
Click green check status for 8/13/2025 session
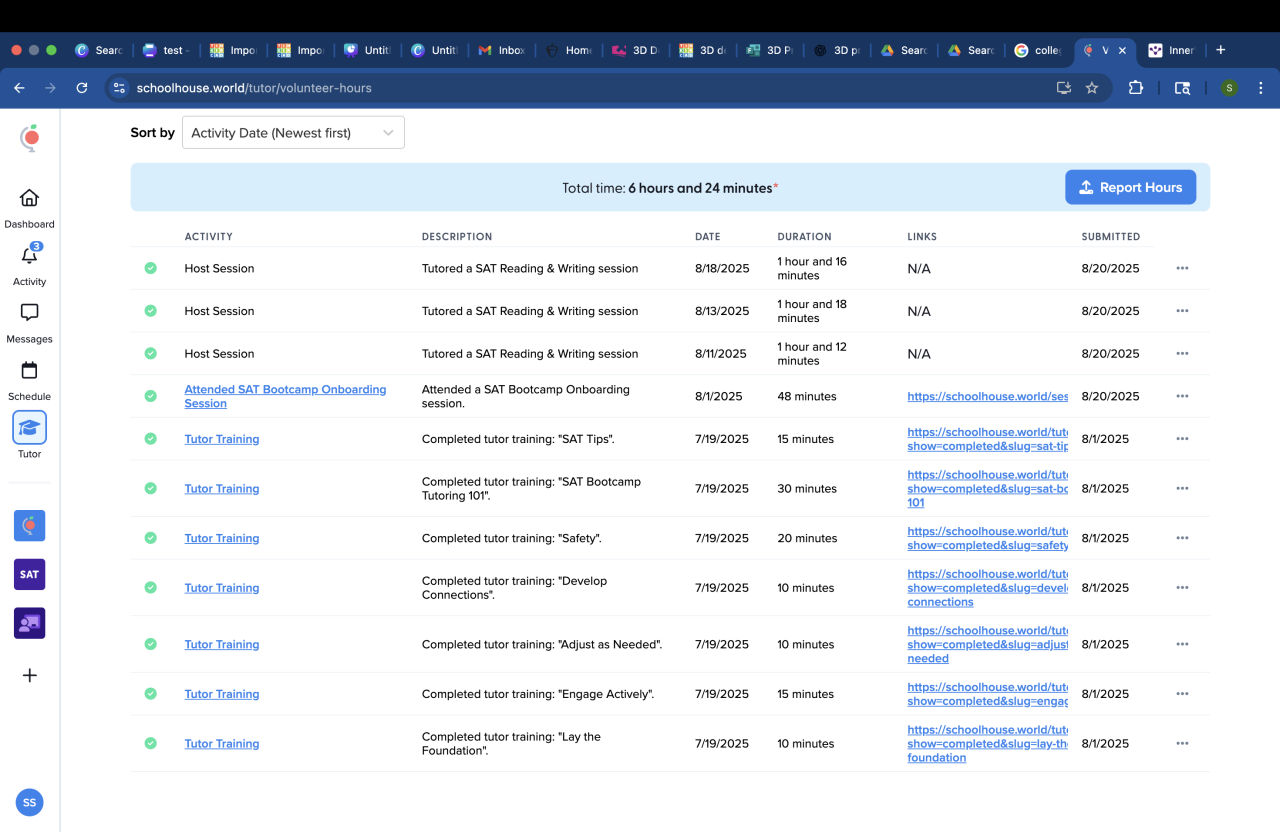click(150, 311)
